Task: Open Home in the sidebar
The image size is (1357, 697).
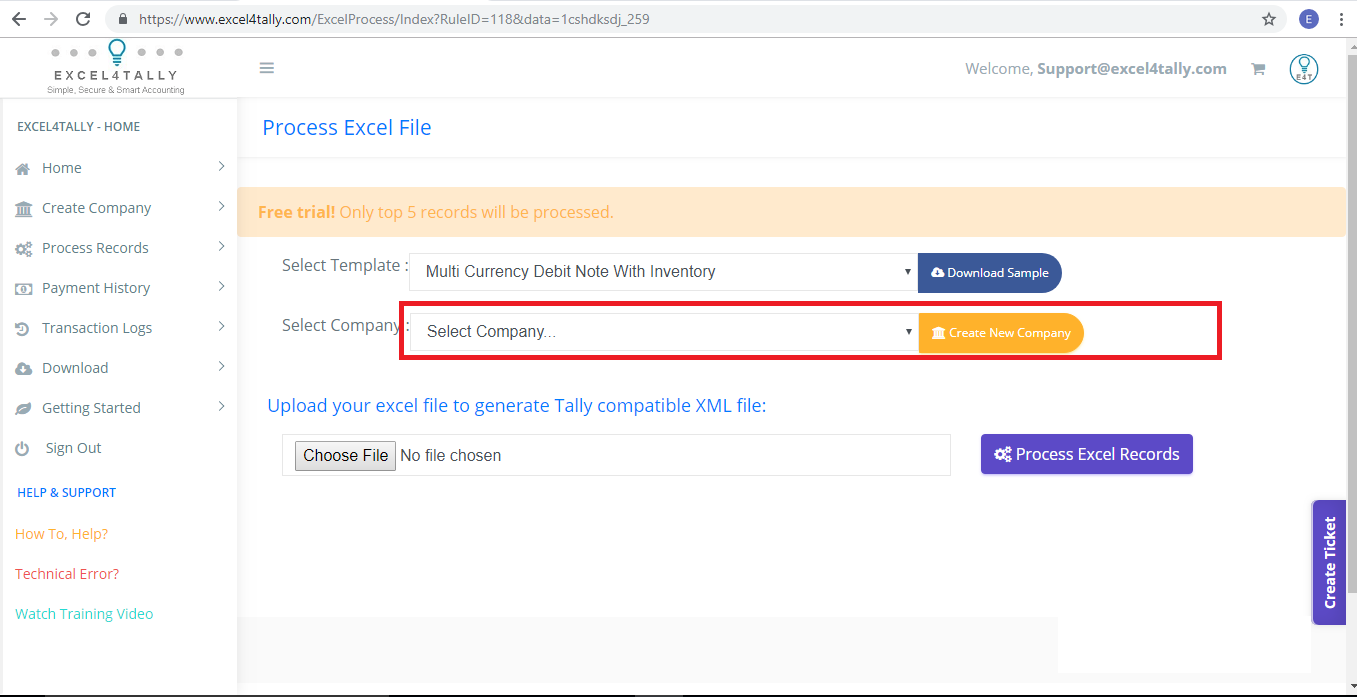Action: (x=62, y=168)
